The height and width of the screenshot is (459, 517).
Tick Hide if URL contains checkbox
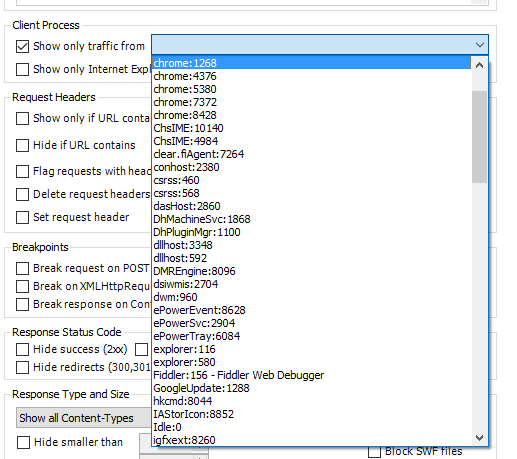[22, 145]
